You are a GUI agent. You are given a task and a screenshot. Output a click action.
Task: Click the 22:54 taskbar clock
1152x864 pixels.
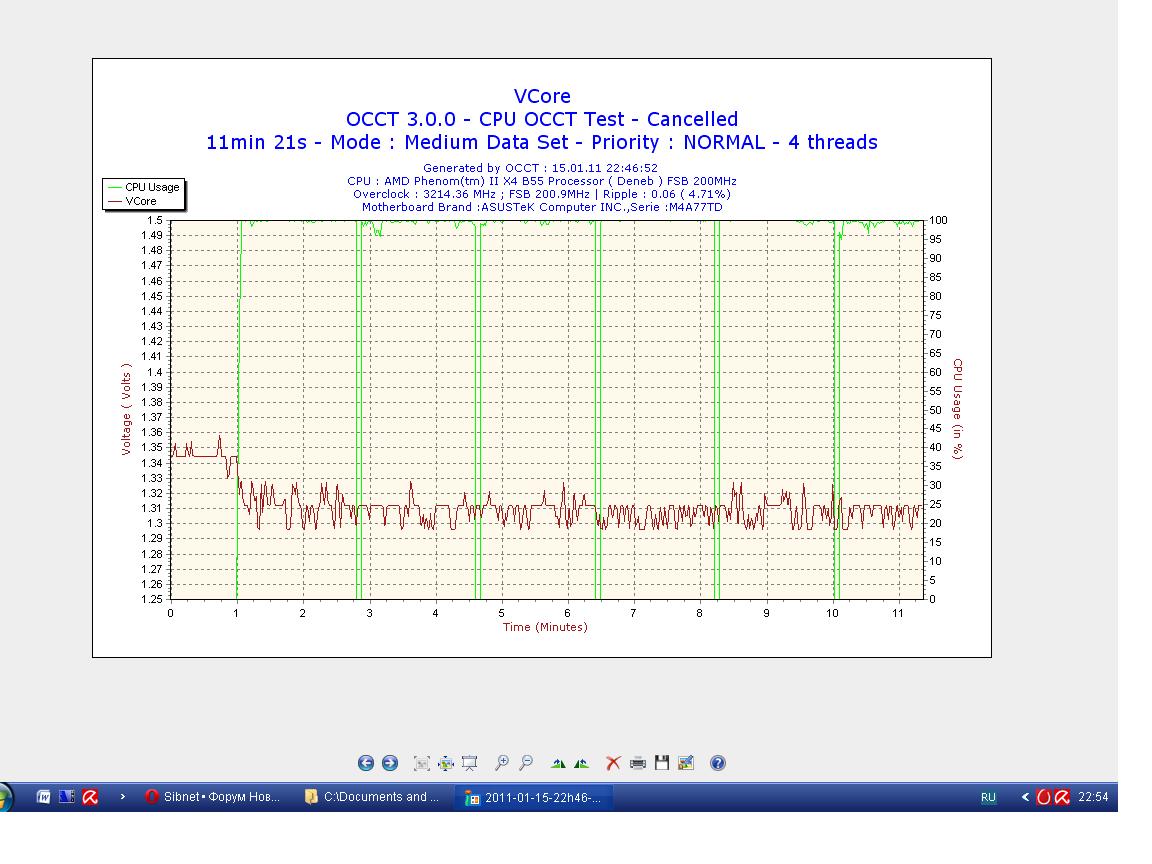click(x=1093, y=797)
